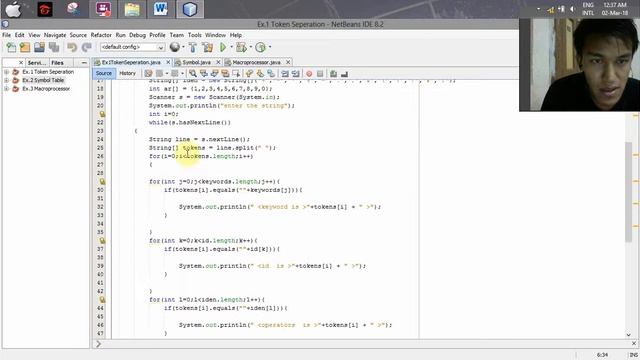Screen dimensions: 640x360
Task: Click the Shift Line Left icon
Action: pyautogui.click(x=285, y=73)
